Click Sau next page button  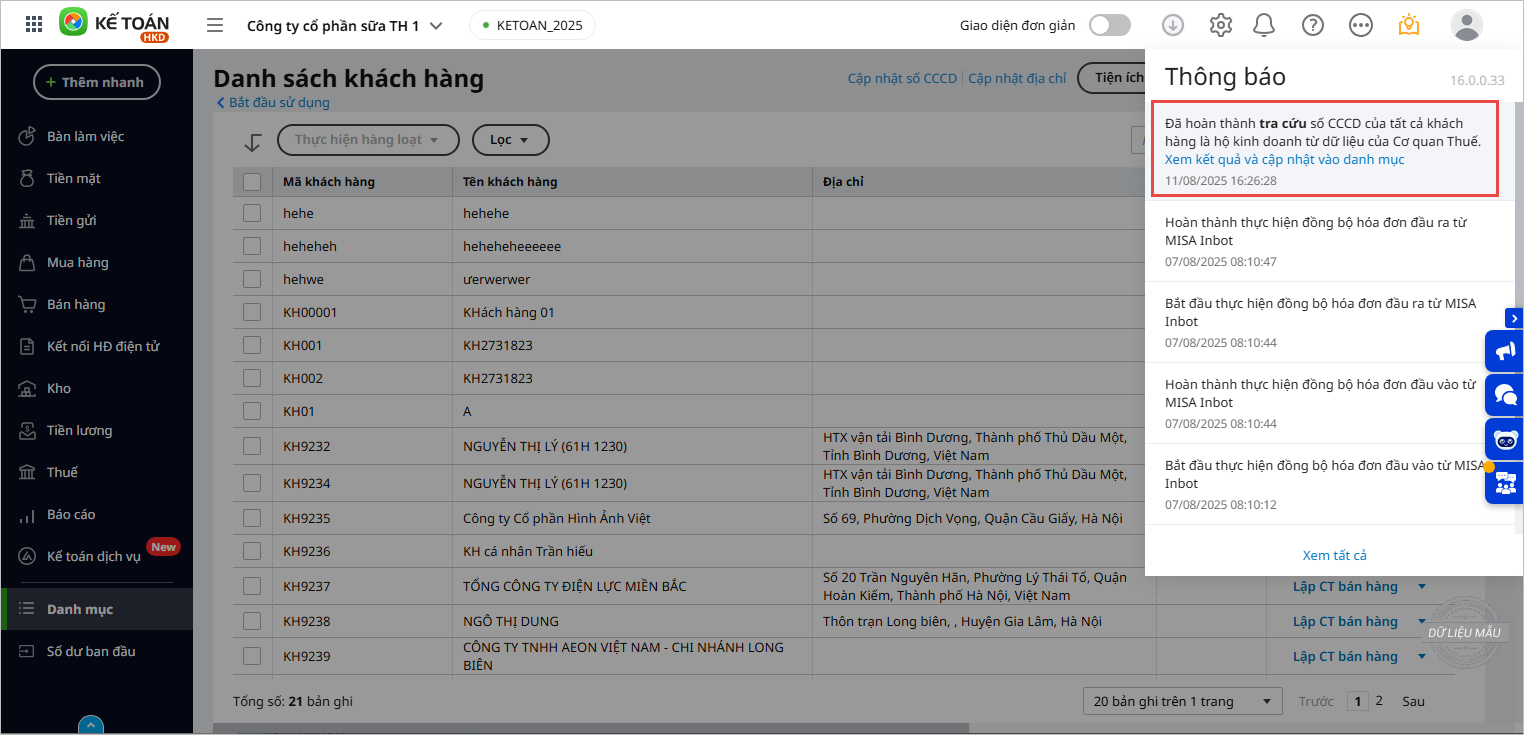[x=1413, y=701]
